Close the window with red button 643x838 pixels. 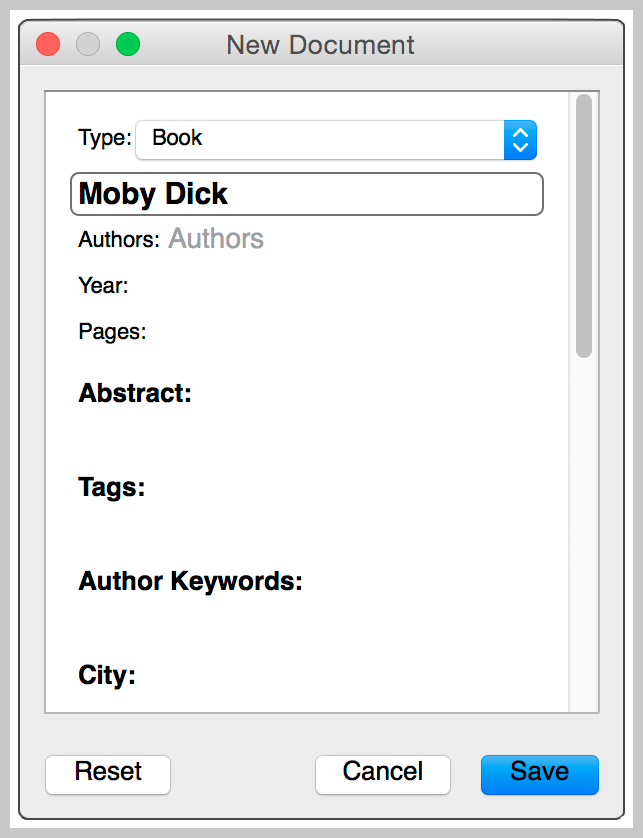click(x=48, y=45)
